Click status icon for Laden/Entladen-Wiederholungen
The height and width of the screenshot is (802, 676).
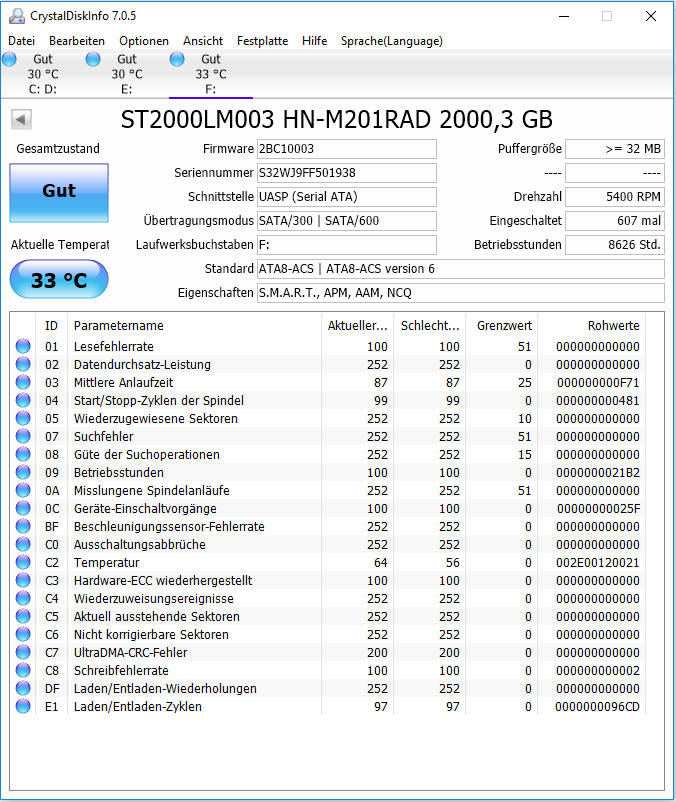tap(23, 688)
